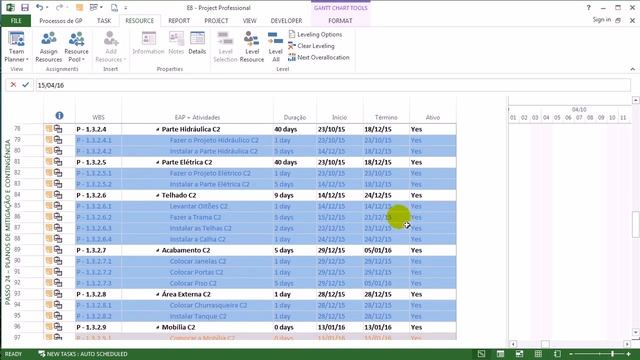Open the Customize Quick Access Toolbar menu

tap(126, 8)
